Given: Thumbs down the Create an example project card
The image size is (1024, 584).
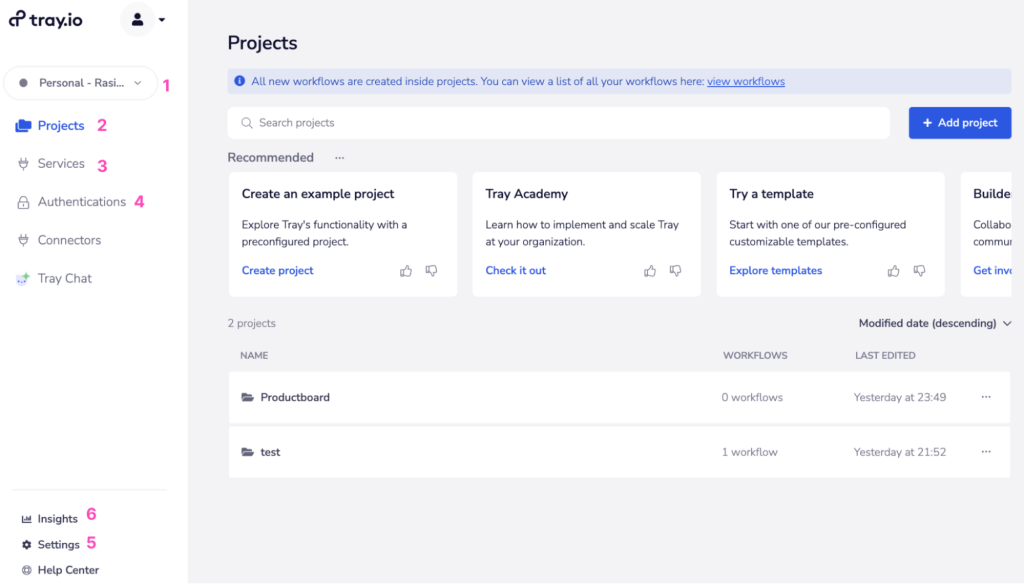Looking at the screenshot, I should (x=431, y=270).
